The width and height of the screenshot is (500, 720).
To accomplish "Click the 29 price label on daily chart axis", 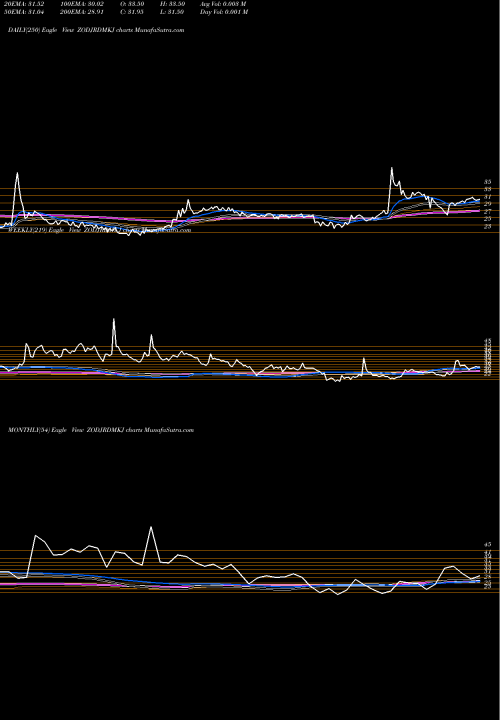I will click(488, 204).
